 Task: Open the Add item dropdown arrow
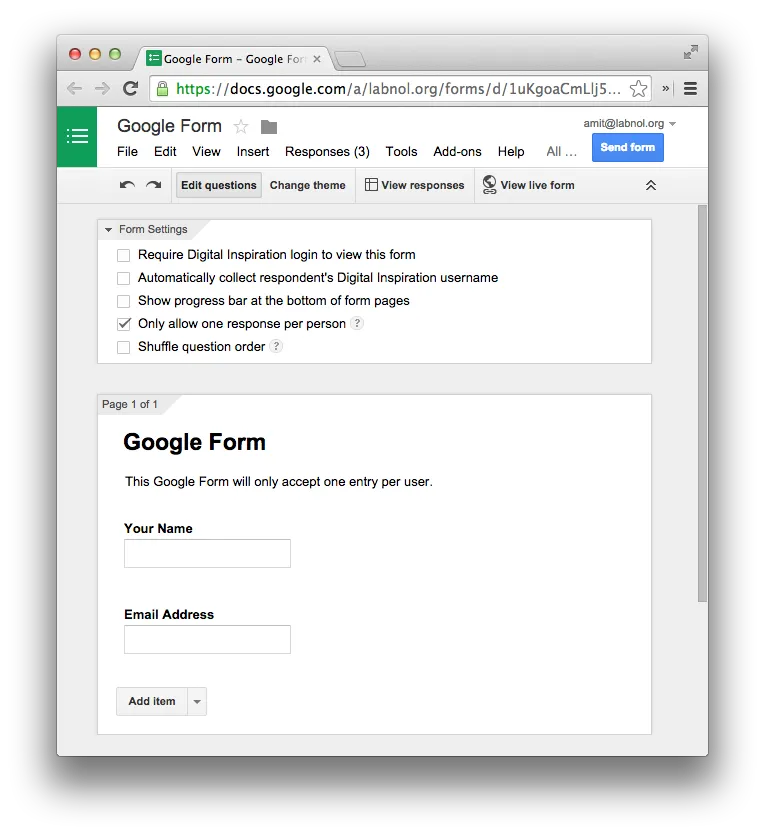(197, 701)
